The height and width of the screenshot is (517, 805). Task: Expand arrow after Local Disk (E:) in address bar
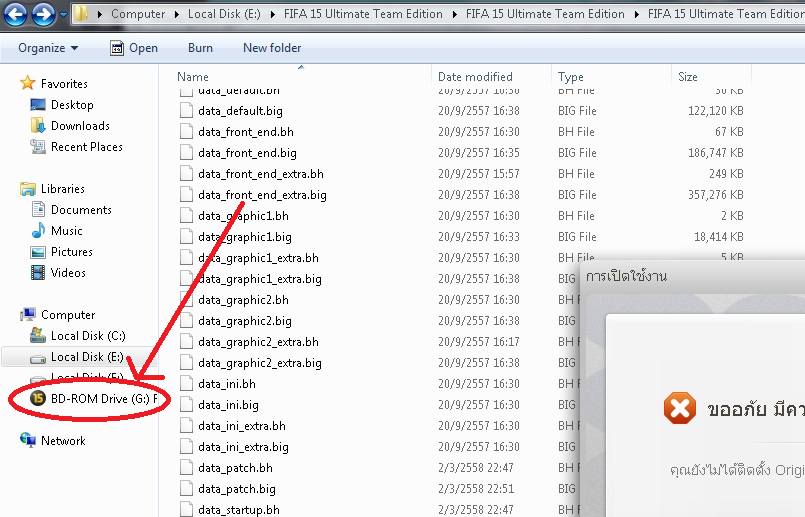[x=273, y=14]
